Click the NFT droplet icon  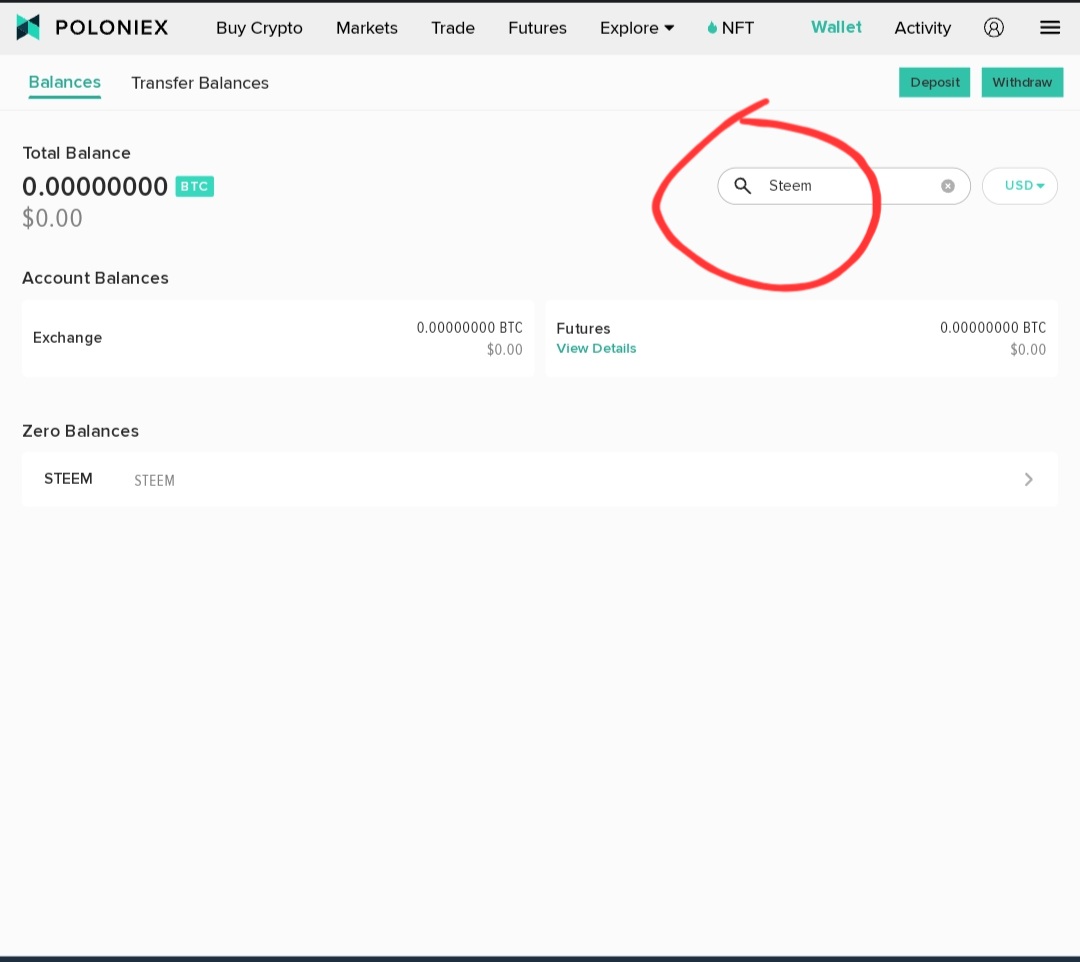(712, 28)
